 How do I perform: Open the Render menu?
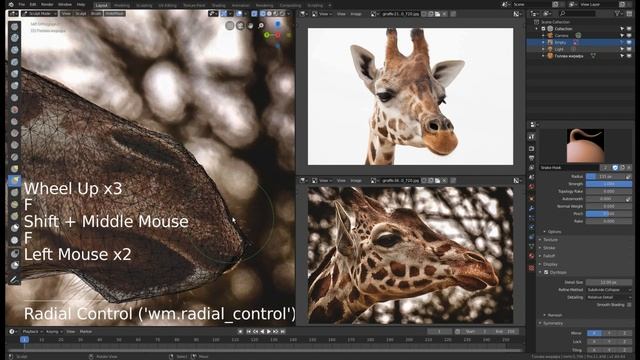(x=47, y=4)
